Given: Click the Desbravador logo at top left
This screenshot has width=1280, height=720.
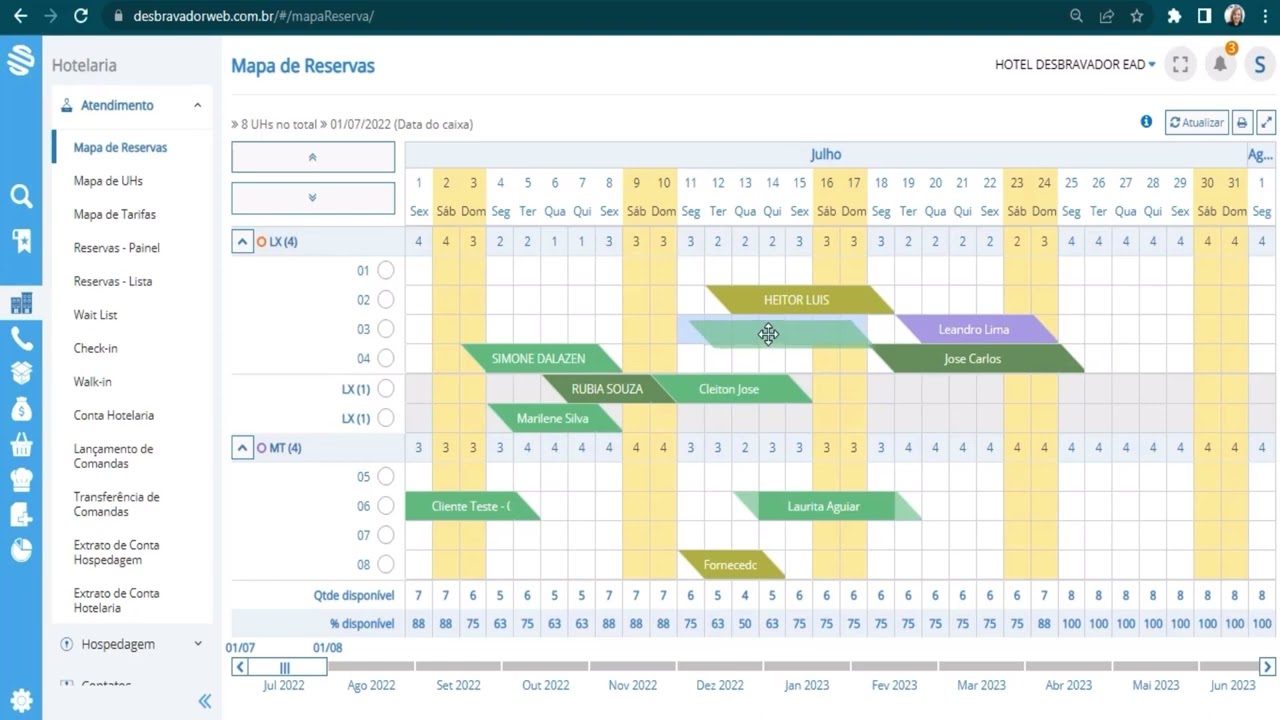Looking at the screenshot, I should [x=21, y=61].
